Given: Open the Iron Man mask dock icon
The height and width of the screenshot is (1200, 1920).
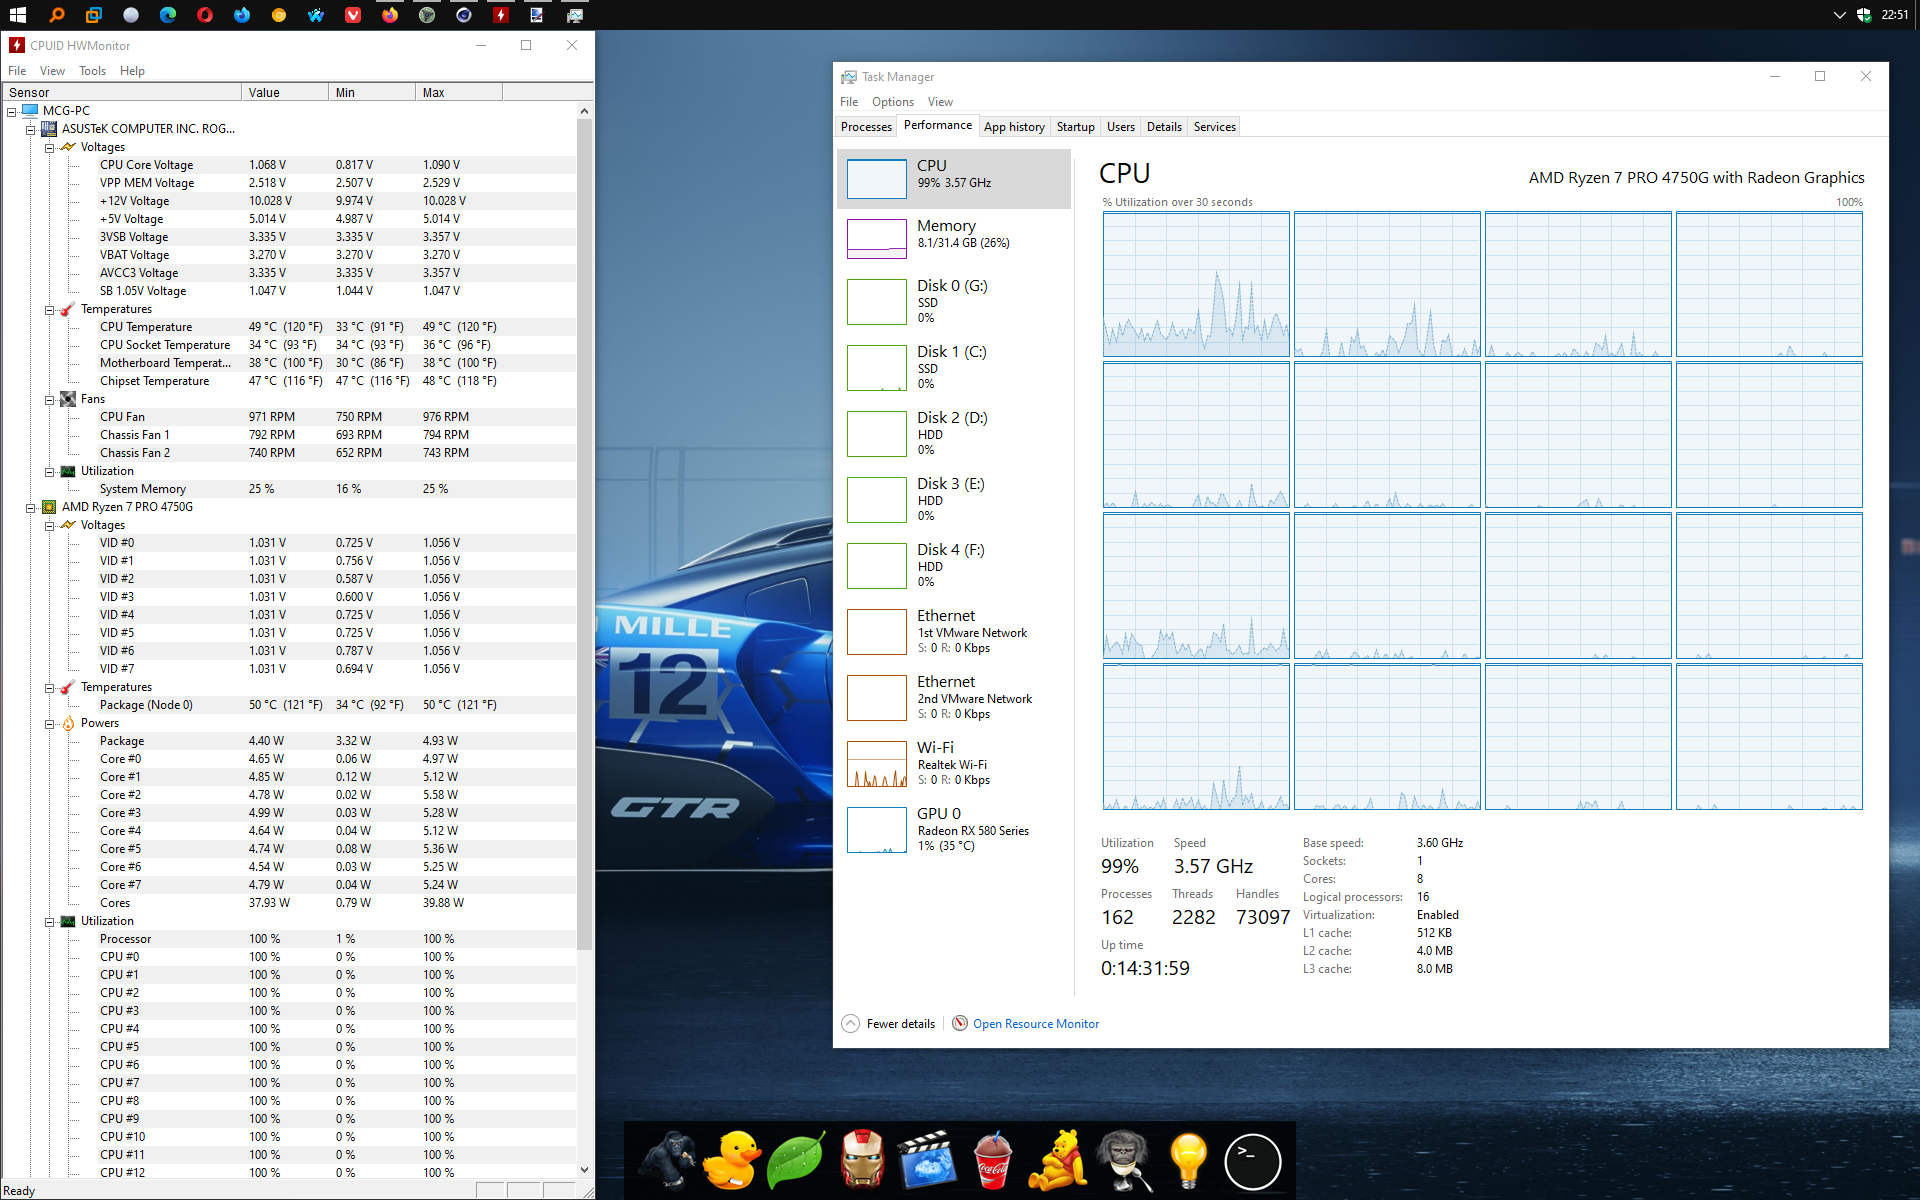Looking at the screenshot, I should coord(862,1160).
